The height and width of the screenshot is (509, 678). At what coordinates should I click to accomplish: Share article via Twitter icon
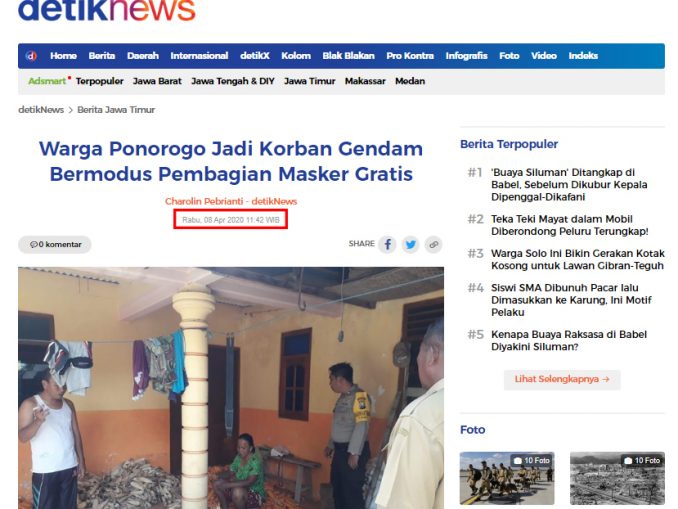pos(410,244)
